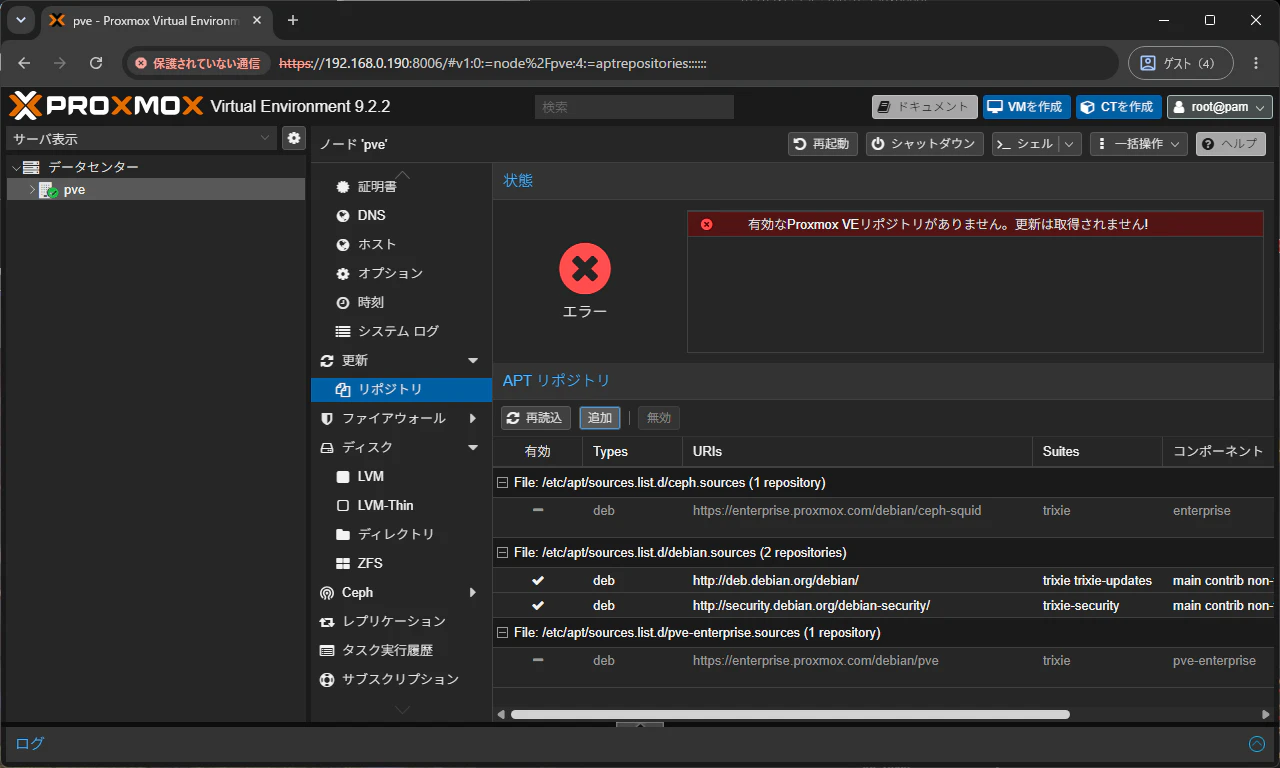Toggle the collapse box for ceph.sources file group
Image resolution: width=1280 pixels, height=768 pixels.
coord(503,483)
